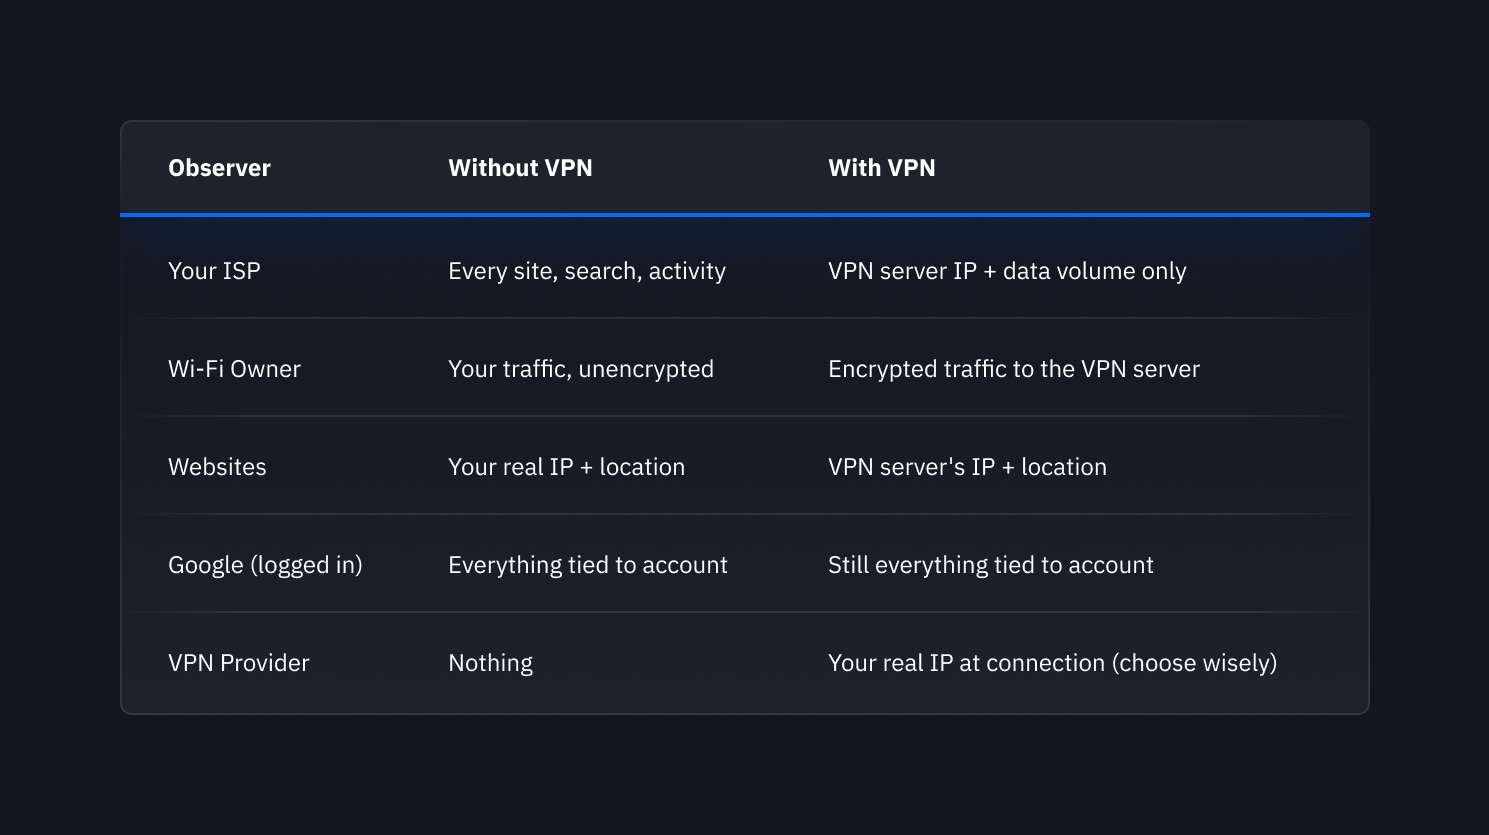Click the Without VPN column header

point(520,168)
